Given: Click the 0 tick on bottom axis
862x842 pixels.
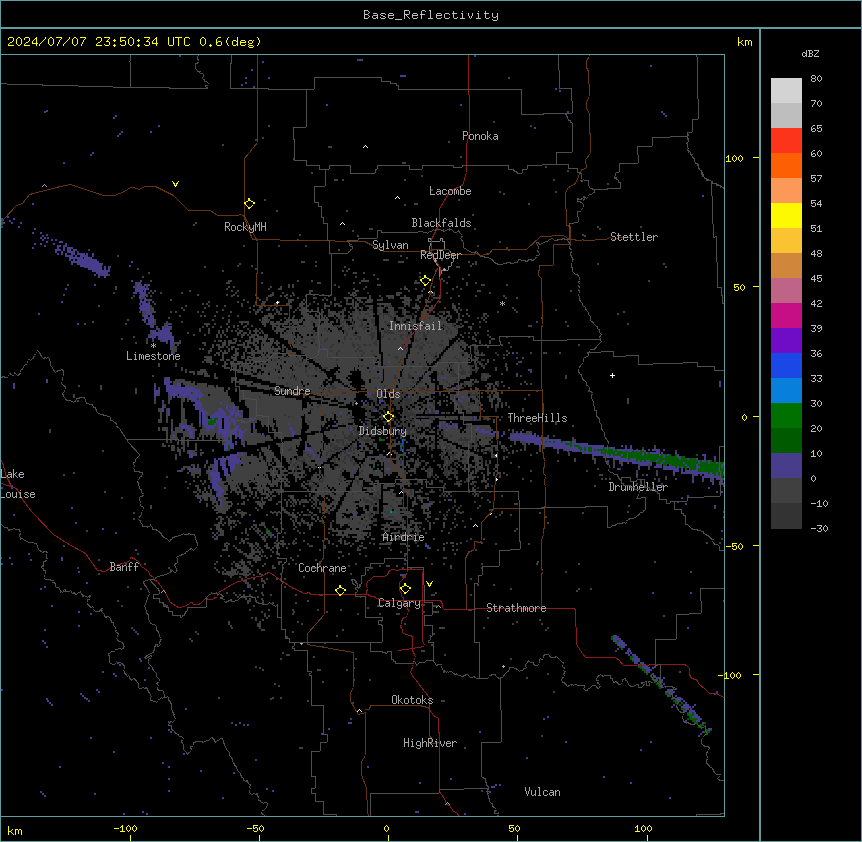Looking at the screenshot, I should [386, 829].
